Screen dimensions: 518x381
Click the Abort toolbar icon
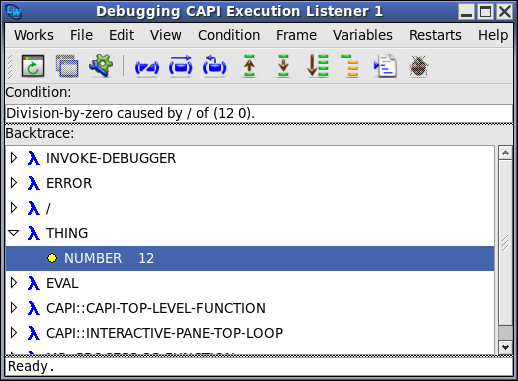click(x=147, y=68)
